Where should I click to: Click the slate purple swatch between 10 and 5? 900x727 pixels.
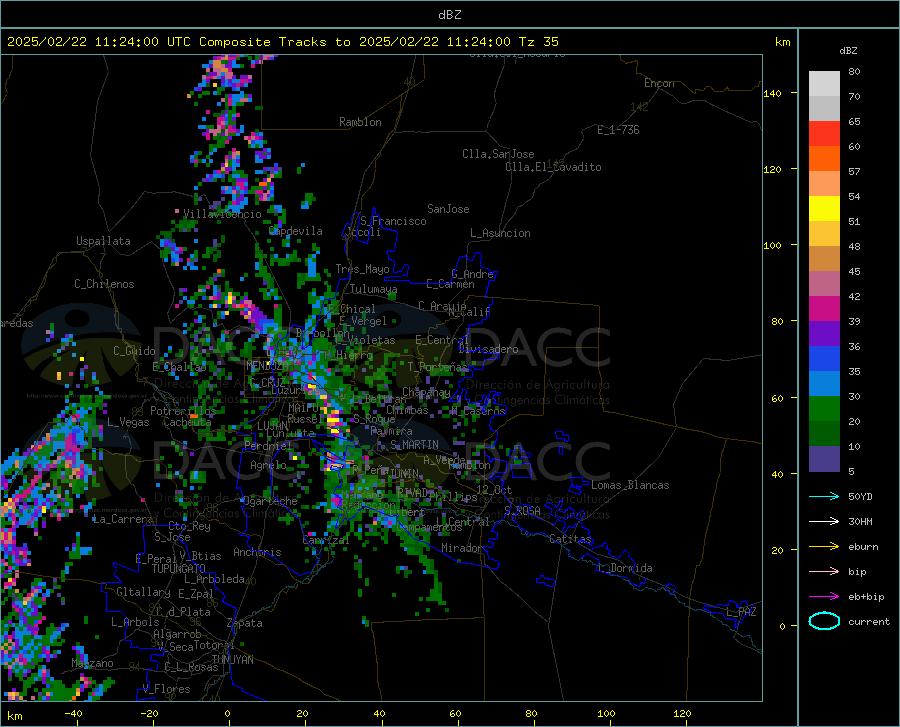tap(824, 459)
